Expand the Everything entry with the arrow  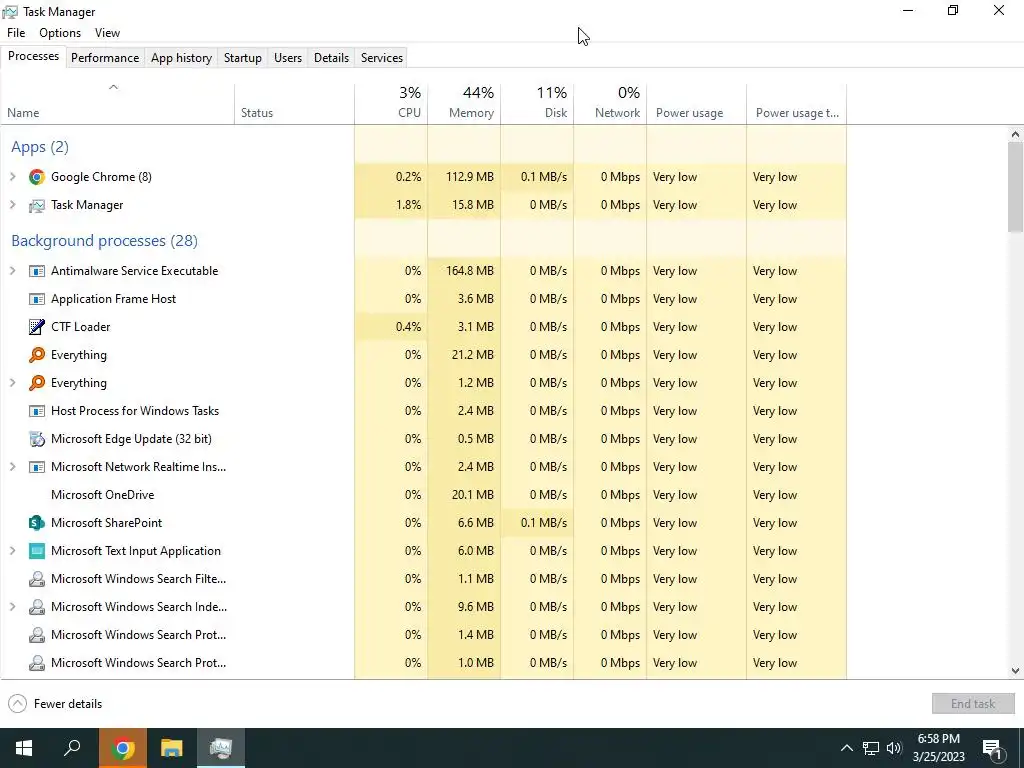point(12,383)
